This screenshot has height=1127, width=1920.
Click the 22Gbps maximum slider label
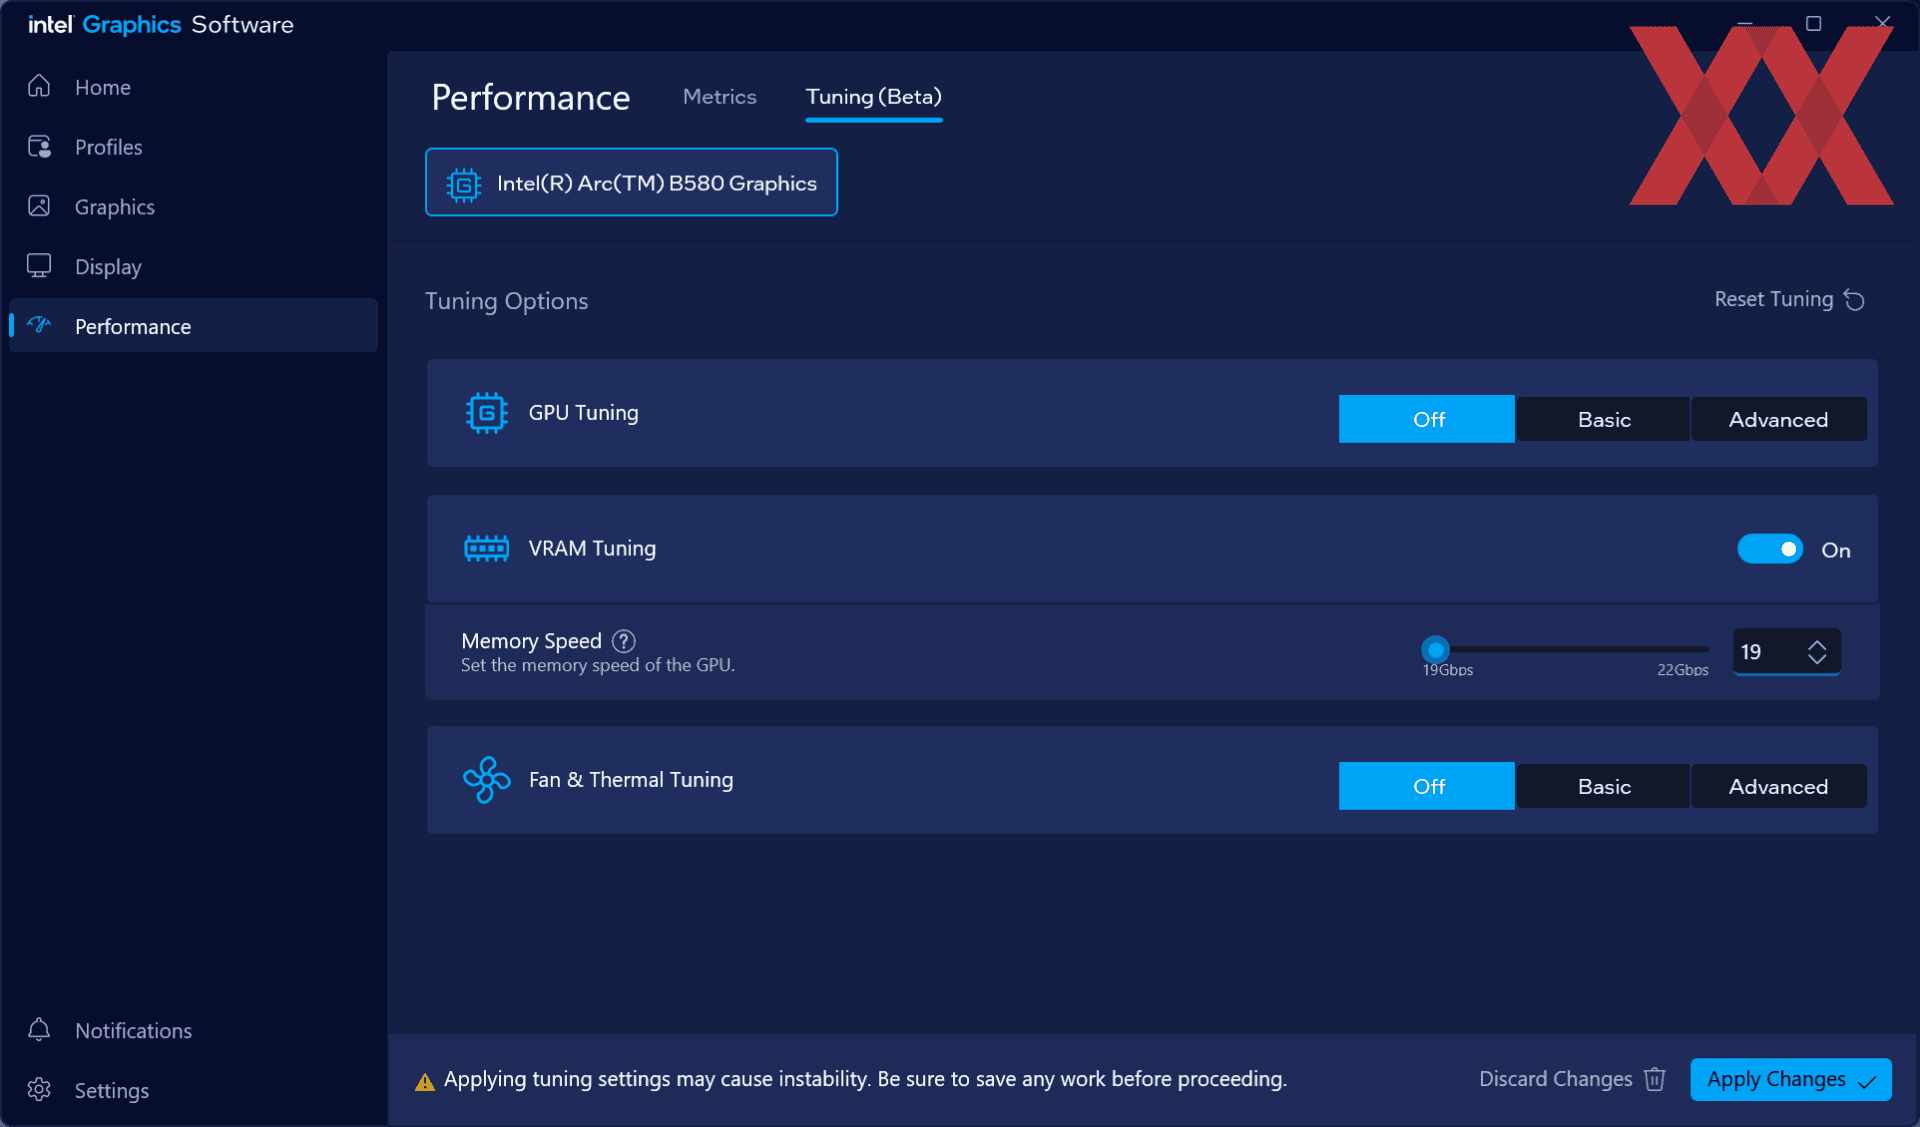(1682, 670)
